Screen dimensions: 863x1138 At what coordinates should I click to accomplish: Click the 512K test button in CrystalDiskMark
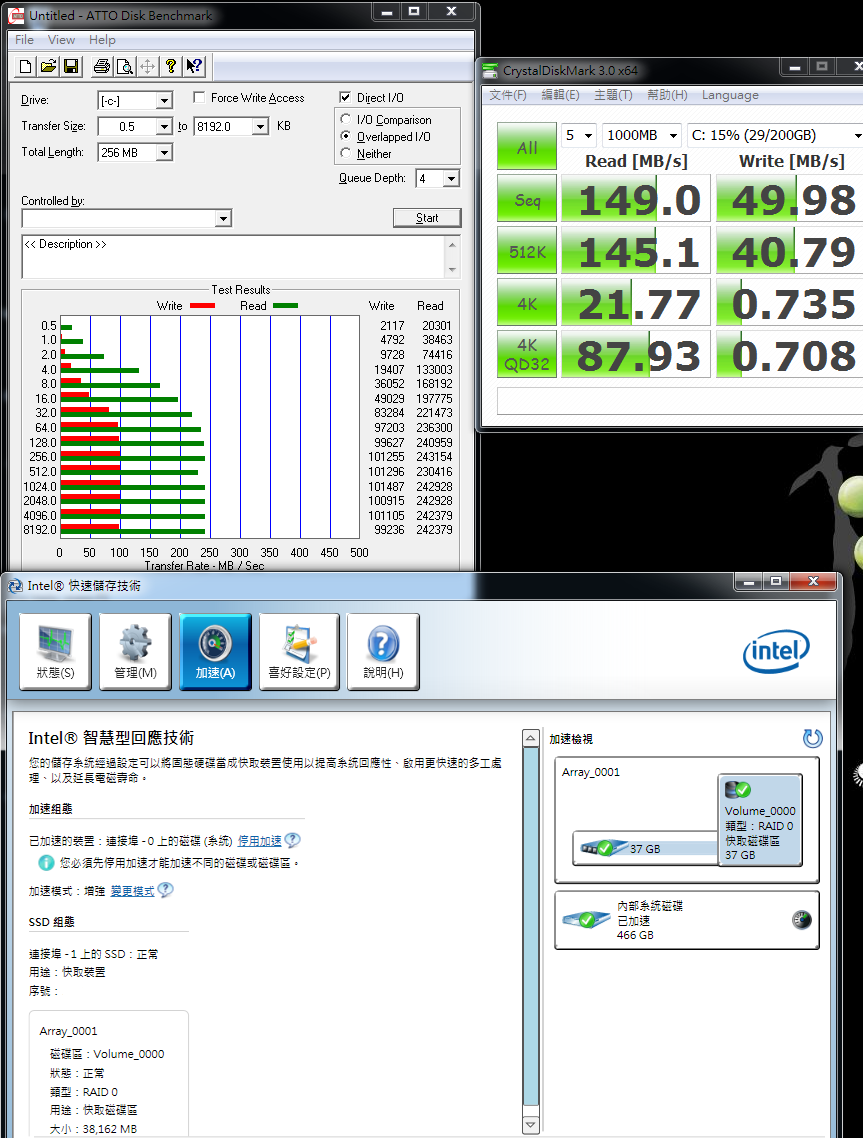click(x=527, y=251)
